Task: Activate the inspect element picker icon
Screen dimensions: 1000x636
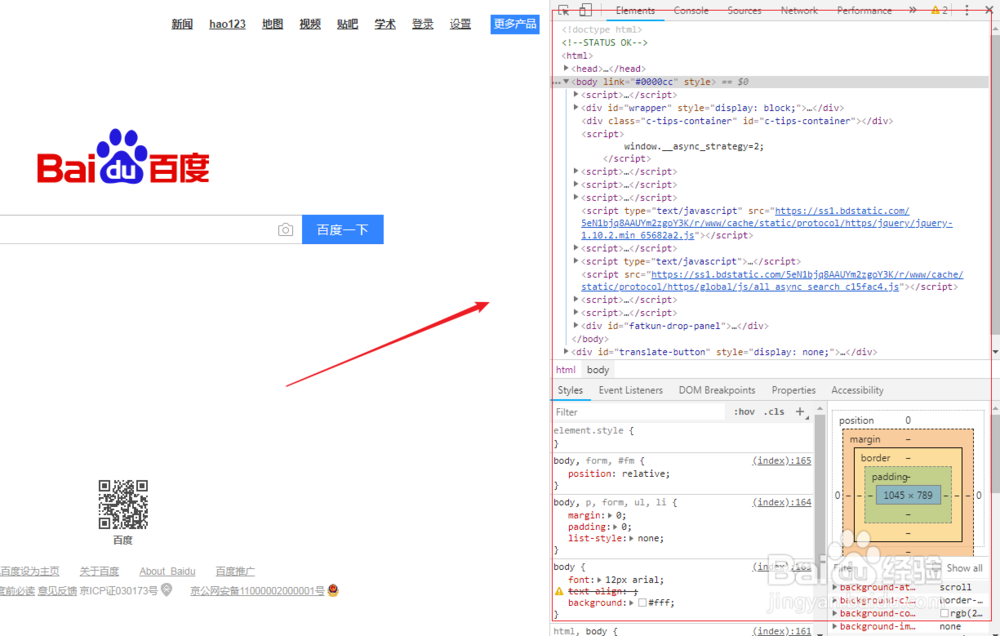Action: coord(563,10)
